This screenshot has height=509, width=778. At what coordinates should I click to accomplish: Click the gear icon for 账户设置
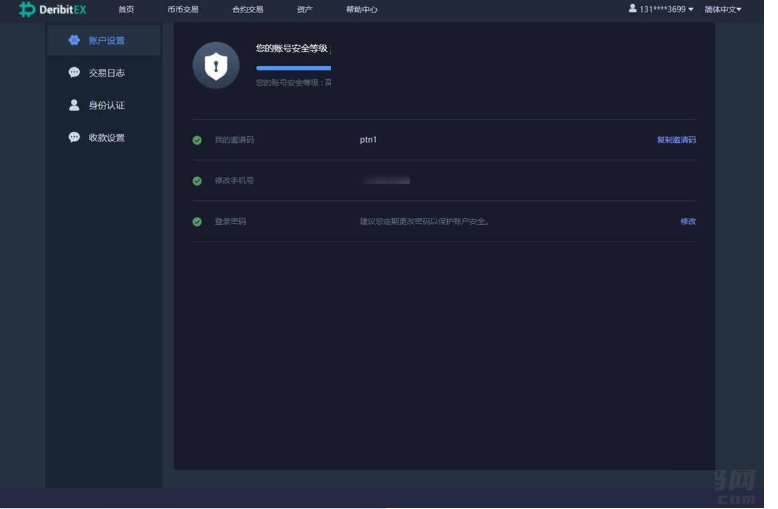point(74,40)
